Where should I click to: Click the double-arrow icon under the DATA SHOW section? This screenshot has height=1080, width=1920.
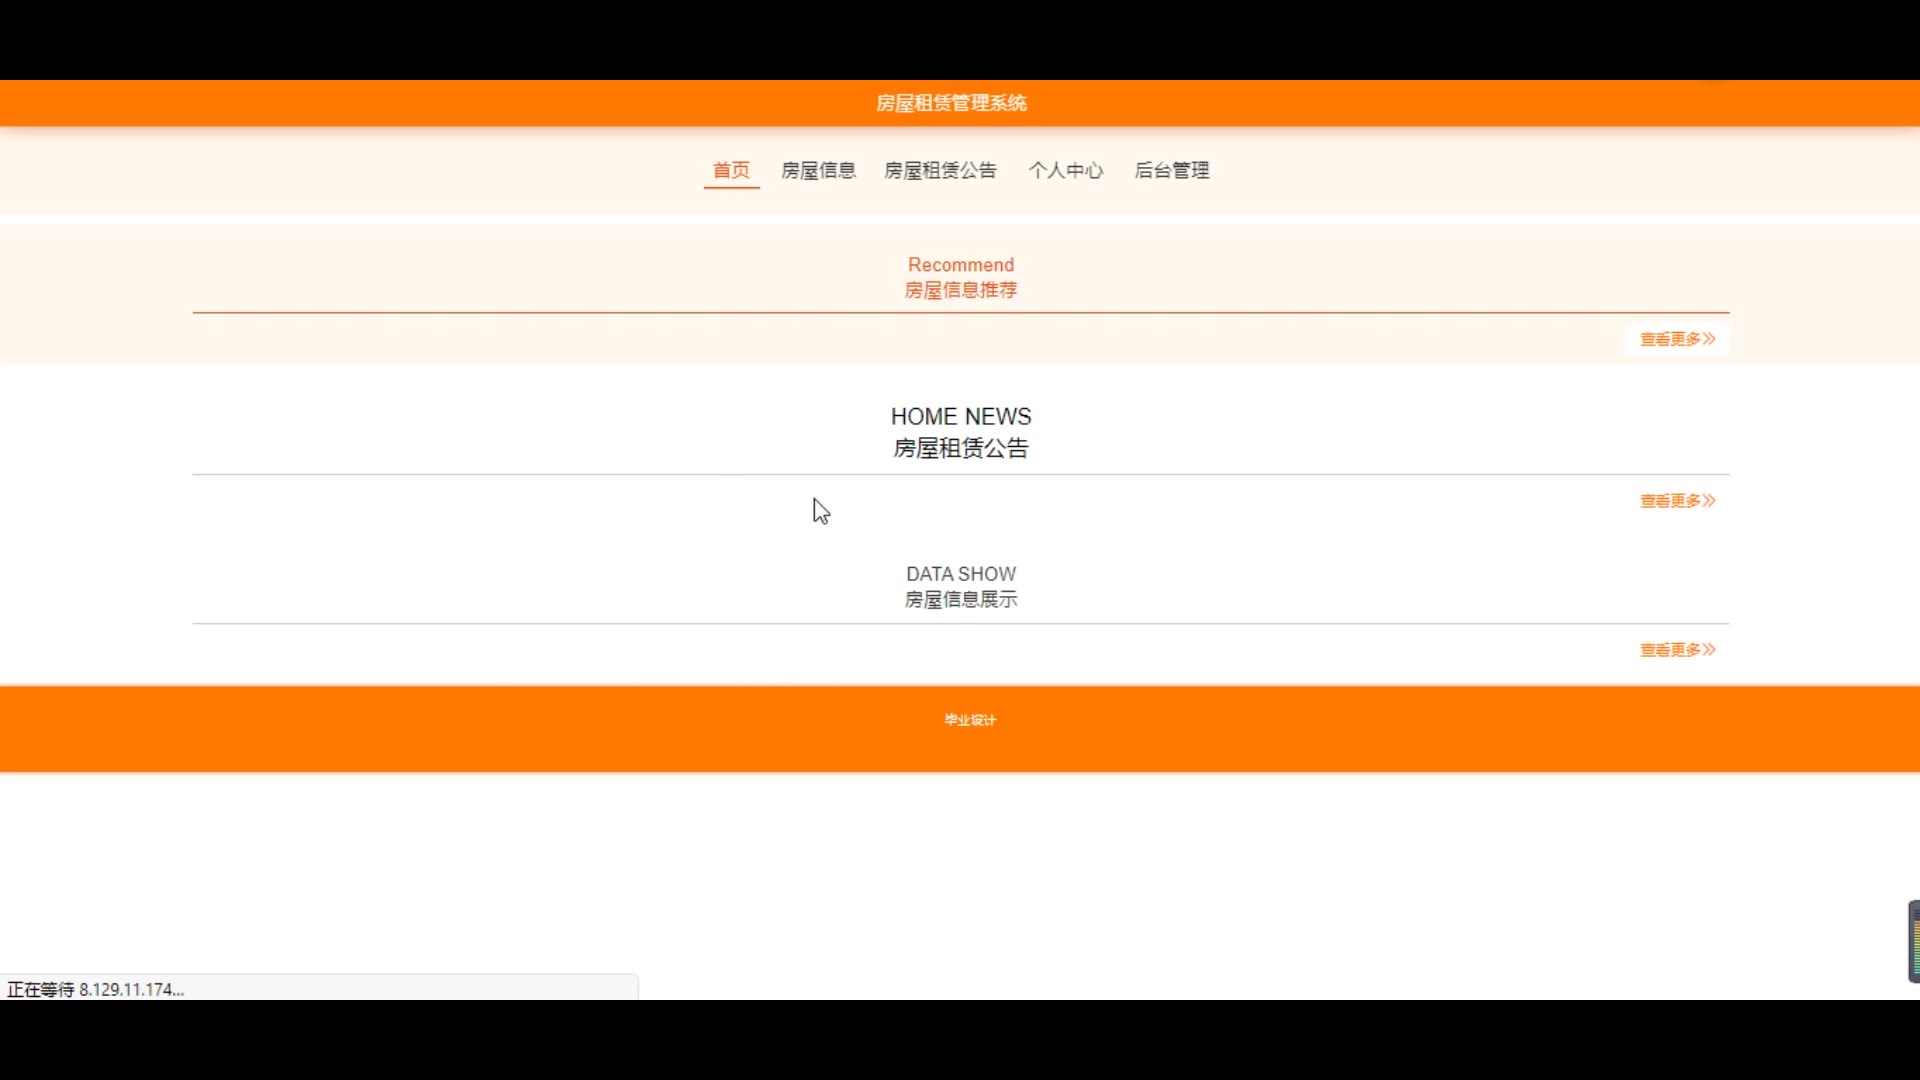tap(1709, 650)
